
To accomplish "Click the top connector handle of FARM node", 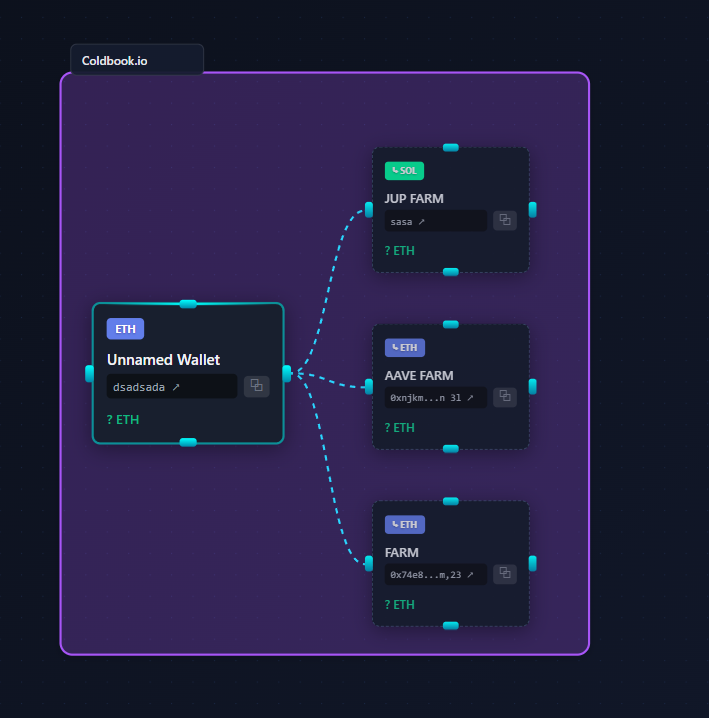I will [451, 501].
